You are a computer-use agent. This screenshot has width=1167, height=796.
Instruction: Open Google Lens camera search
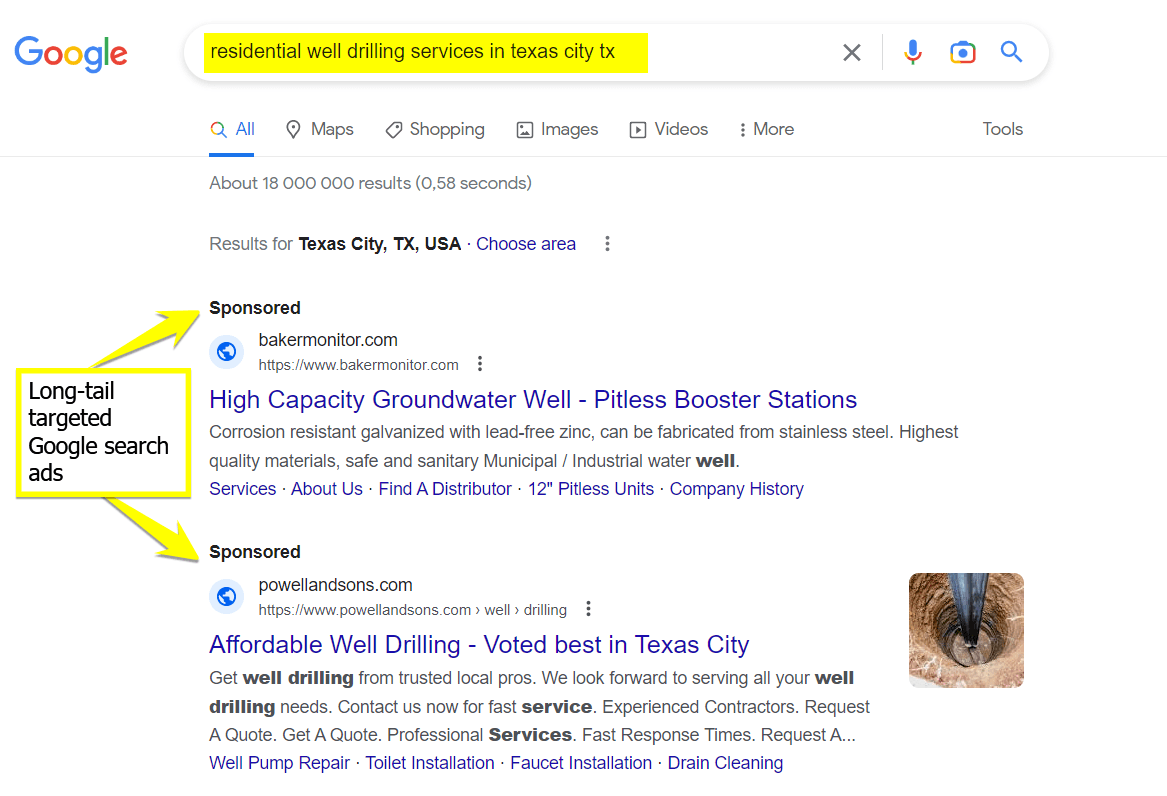(962, 52)
